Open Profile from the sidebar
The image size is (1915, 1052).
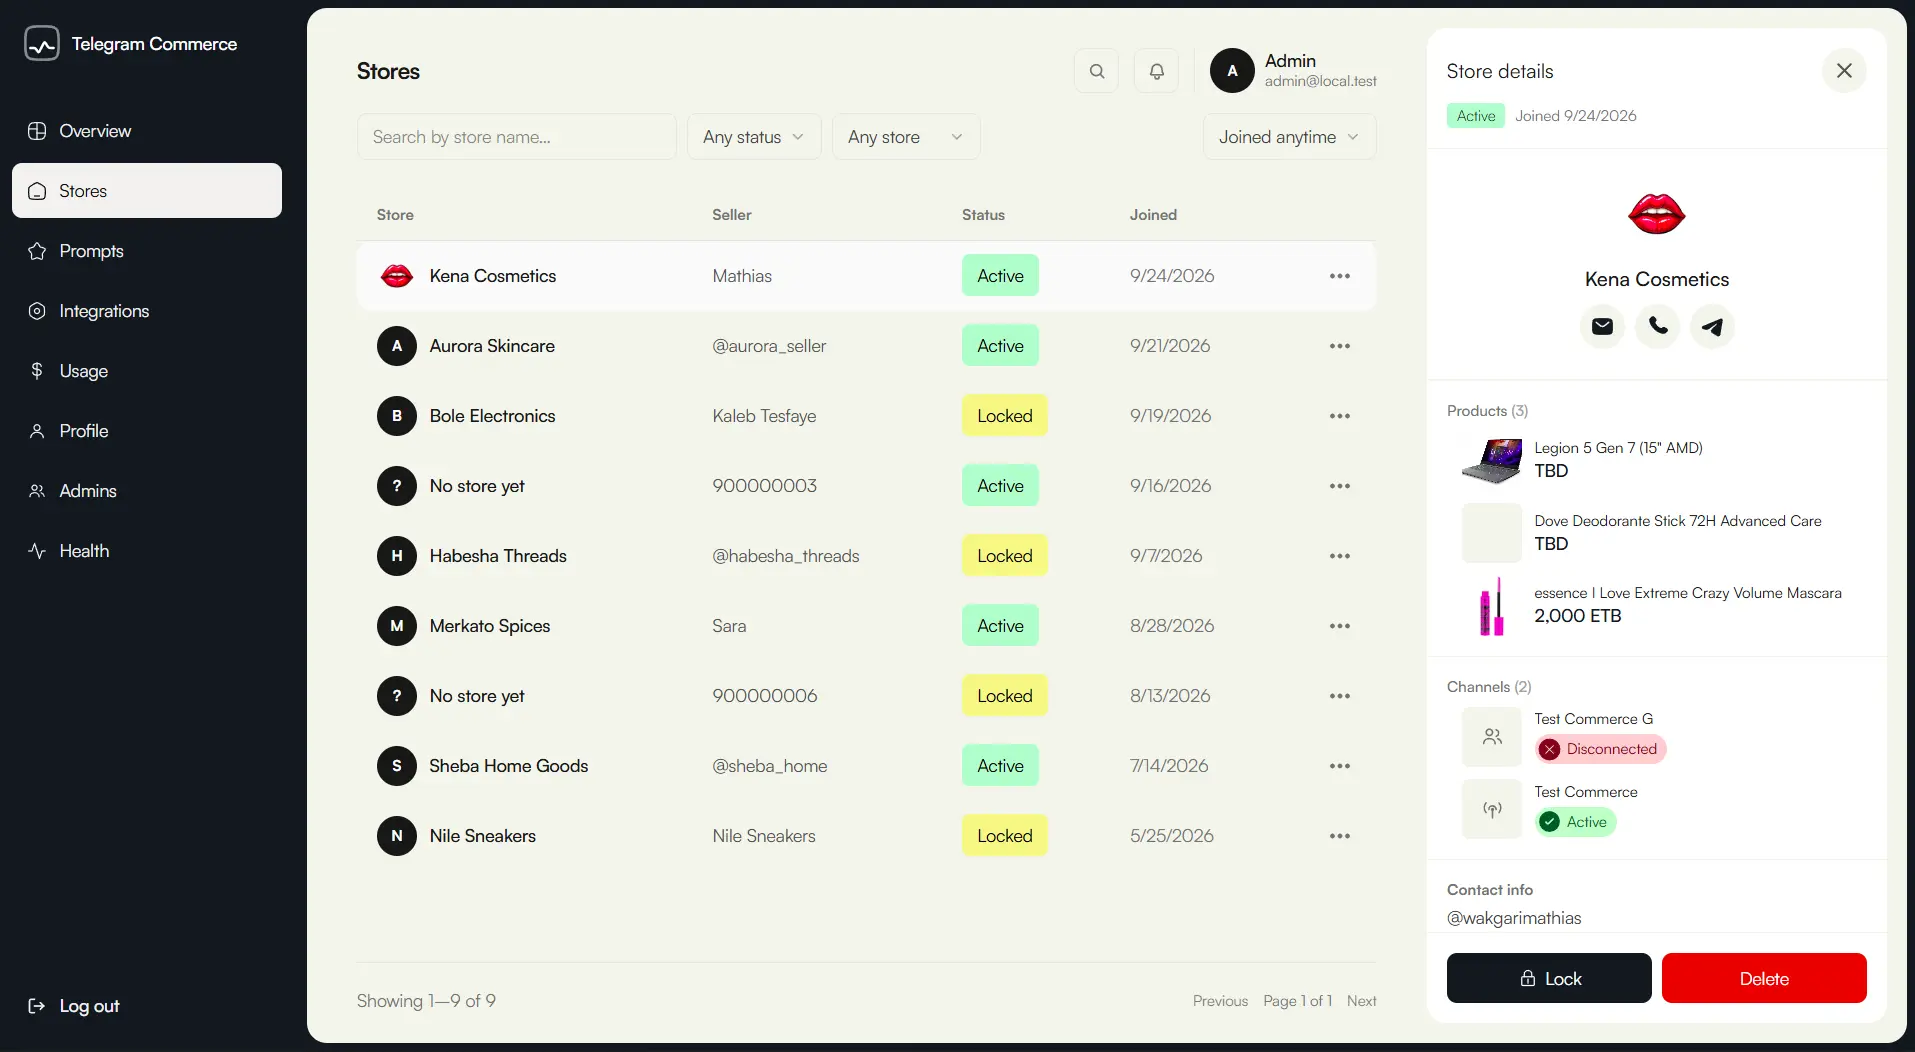tap(147, 431)
